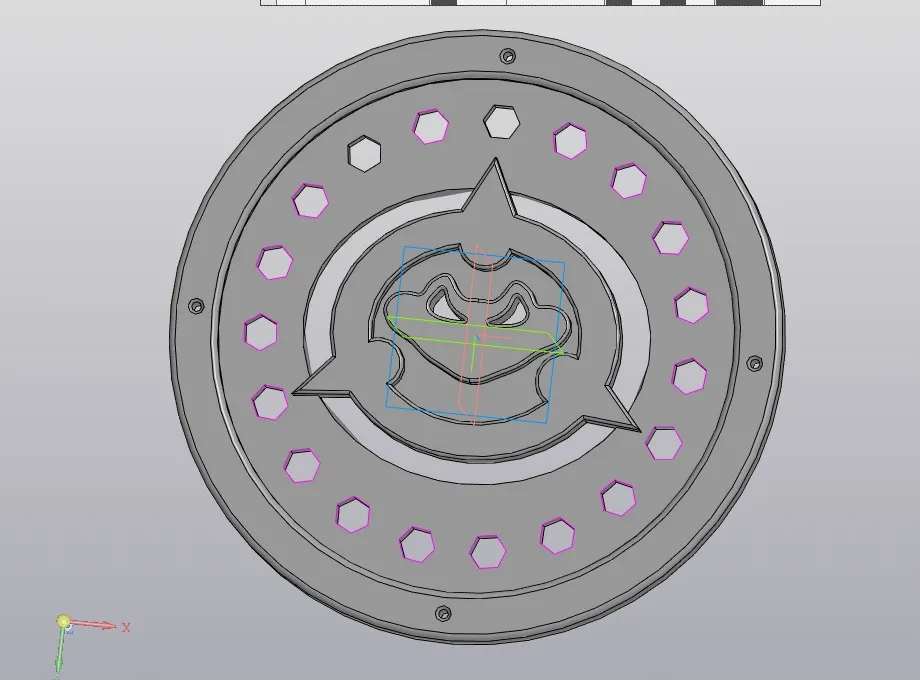Select the leftmost magenta-highlighted hexagon hole
Image resolution: width=920 pixels, height=680 pixels.
pyautogui.click(x=261, y=332)
